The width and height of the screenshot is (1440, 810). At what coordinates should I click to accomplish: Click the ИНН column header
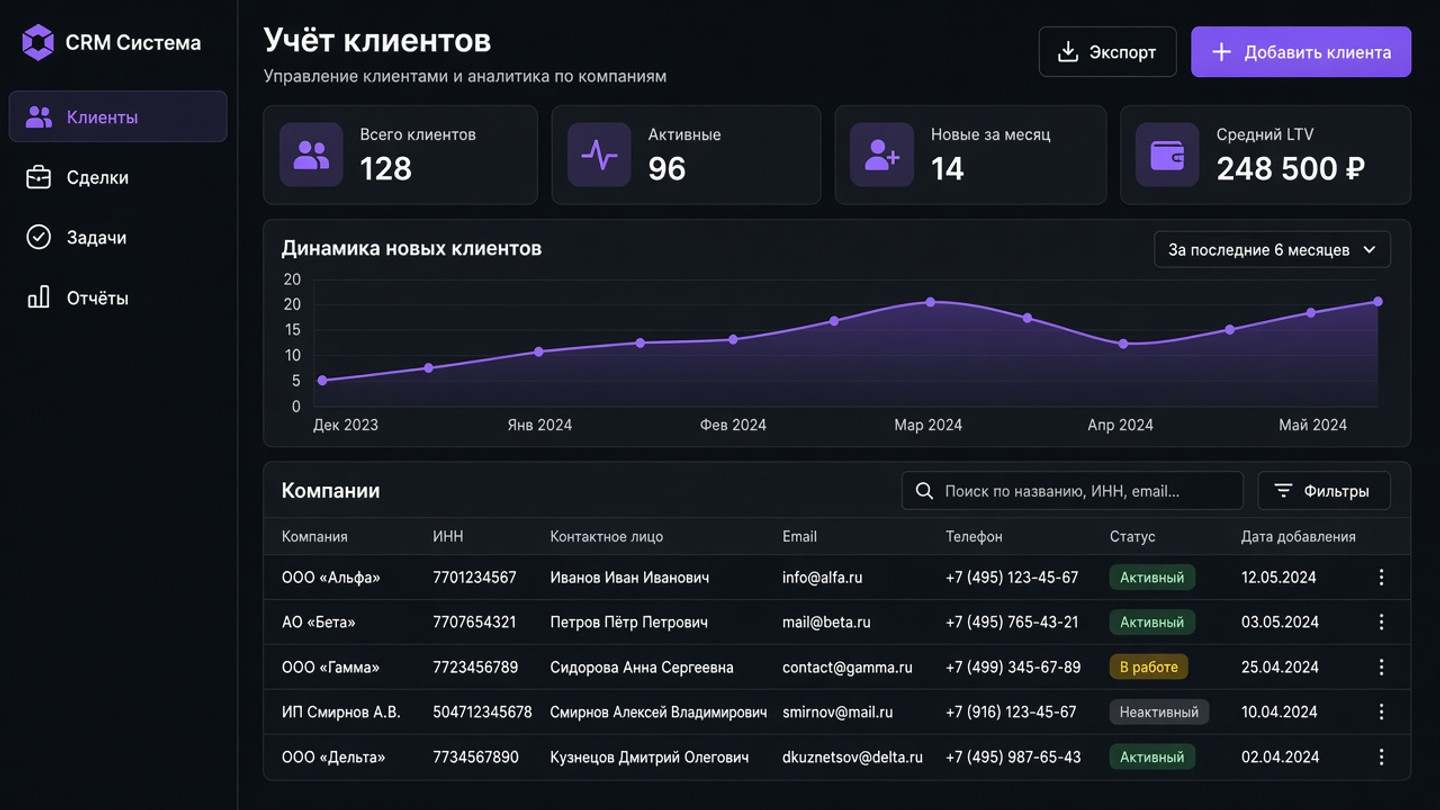coord(448,537)
